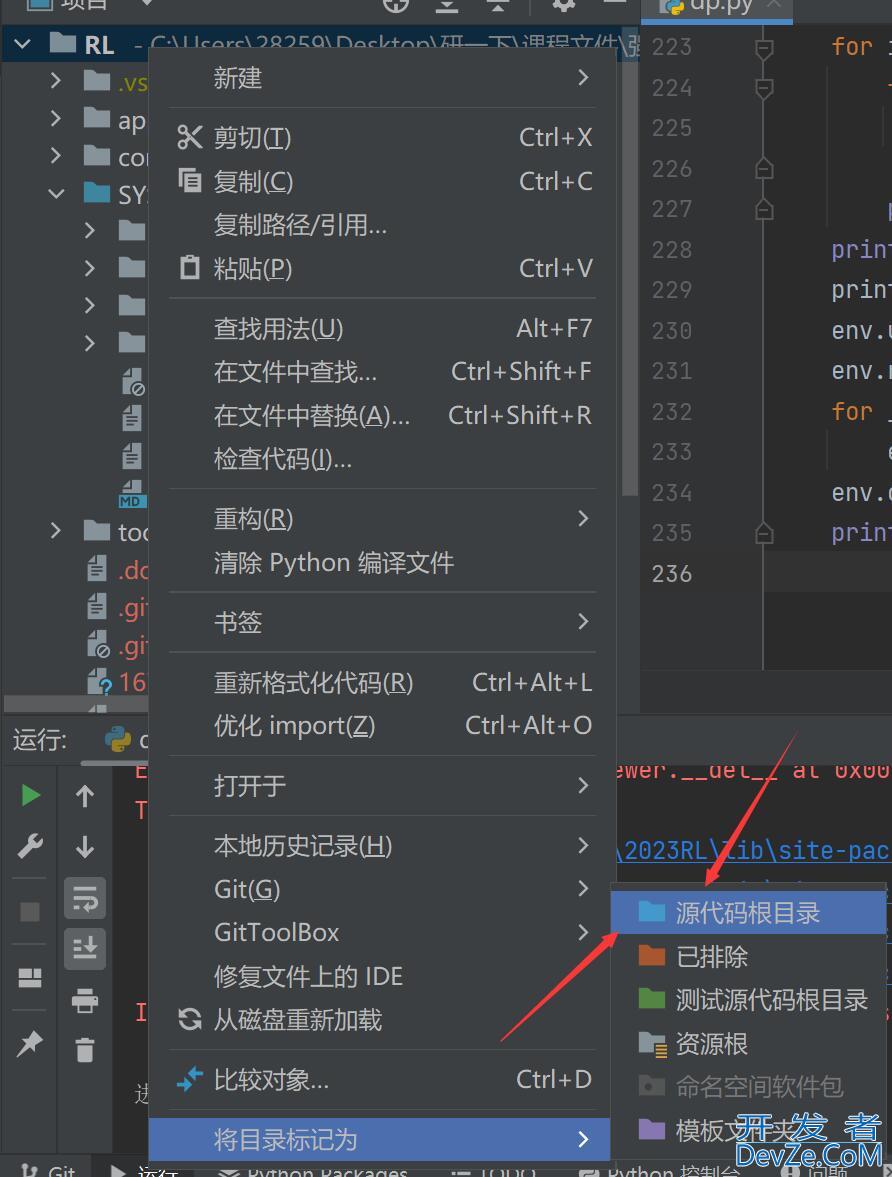Mark directory as 资源根
The width and height of the screenshot is (892, 1177).
click(749, 1043)
